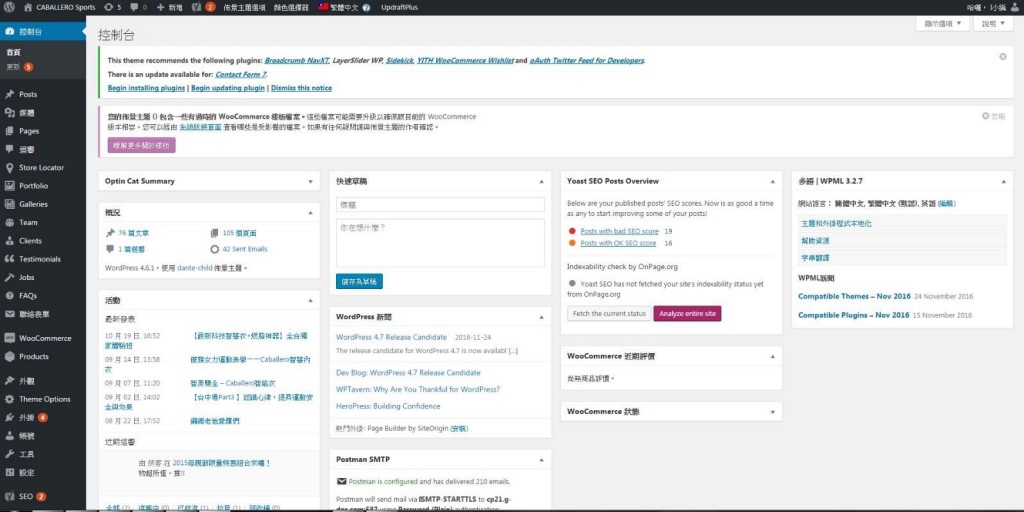This screenshot has height=512, width=1024.
Task: Open CABALLERO Sports site menu
Action: tap(59, 7)
